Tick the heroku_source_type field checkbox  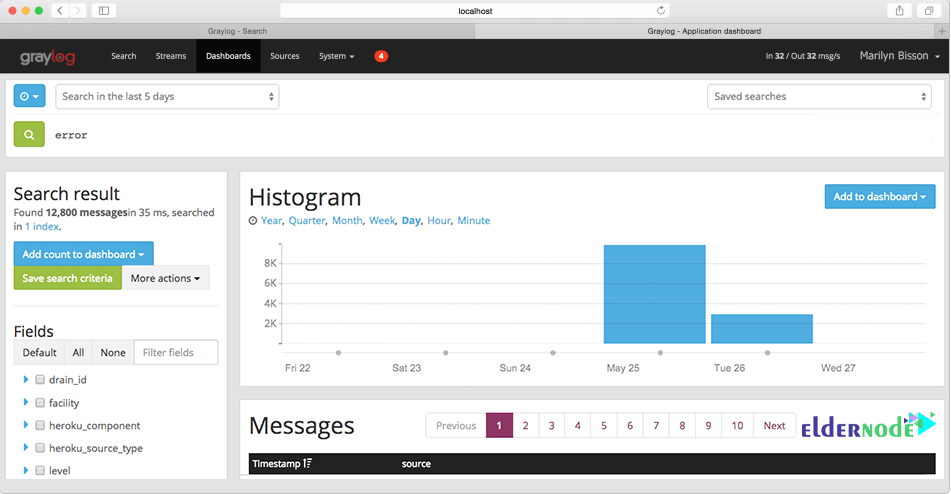coord(40,448)
